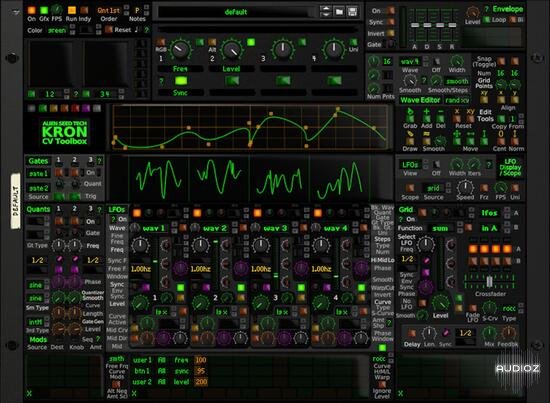Click the Reset X button
550x403 pixels.
point(457,119)
